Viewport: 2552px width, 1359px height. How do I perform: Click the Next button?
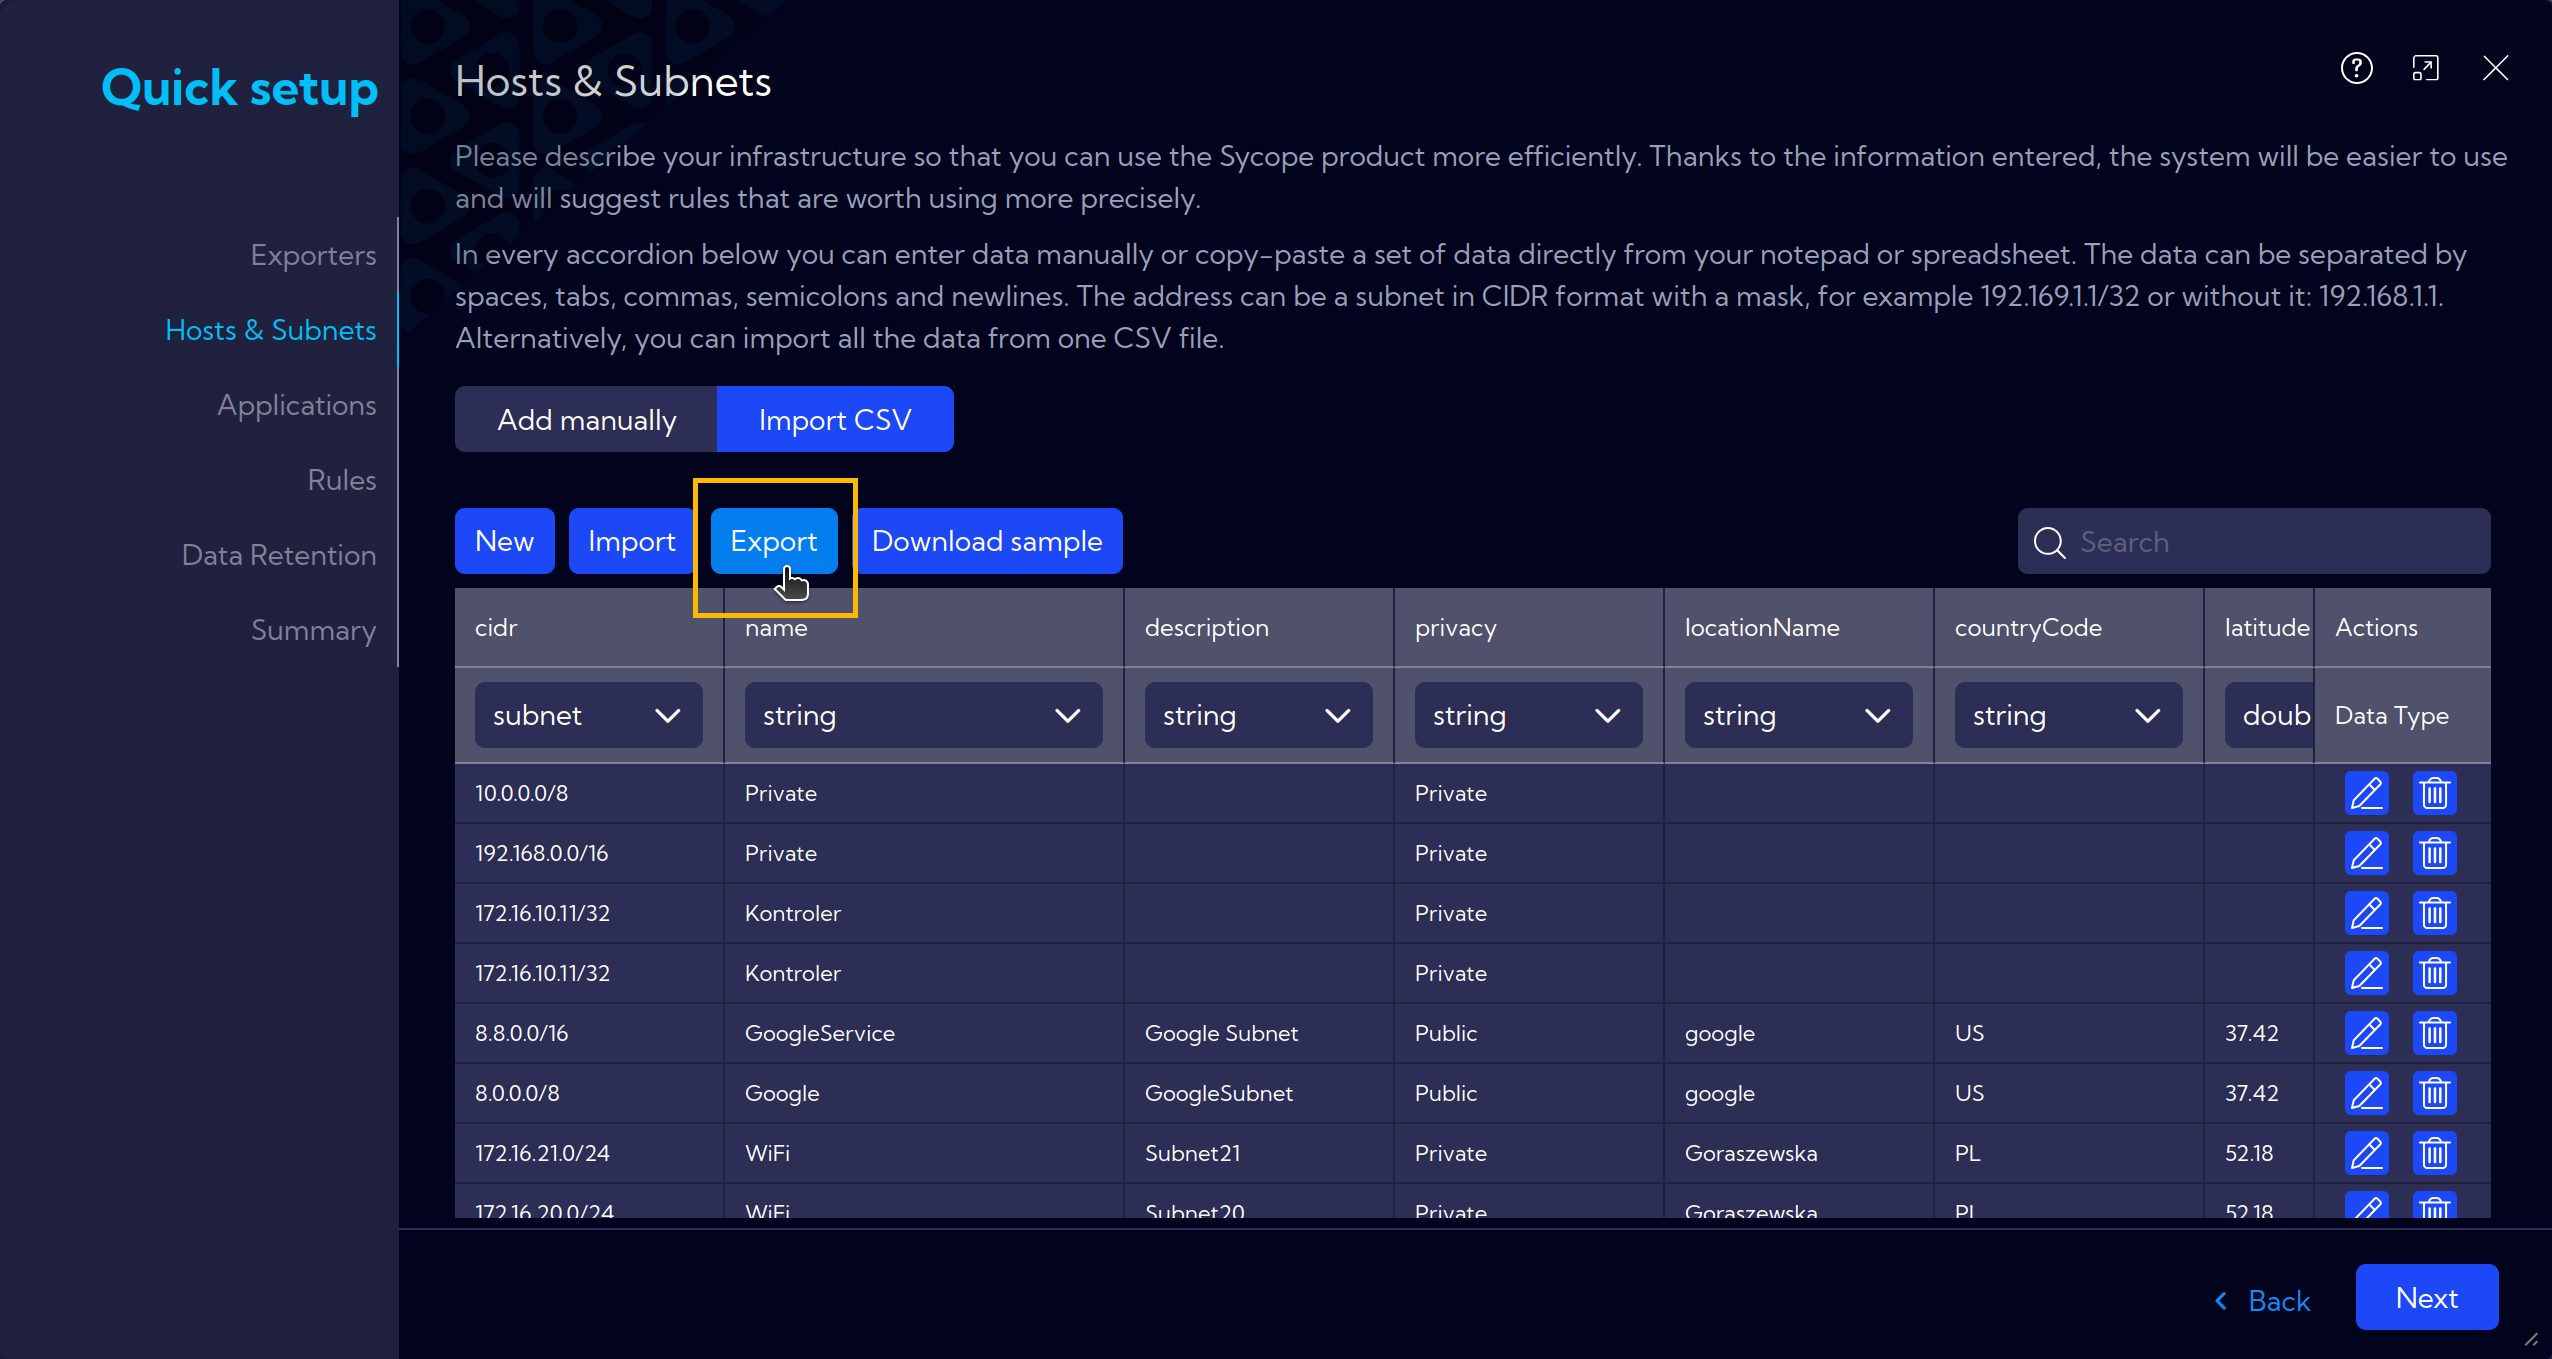[2427, 1297]
